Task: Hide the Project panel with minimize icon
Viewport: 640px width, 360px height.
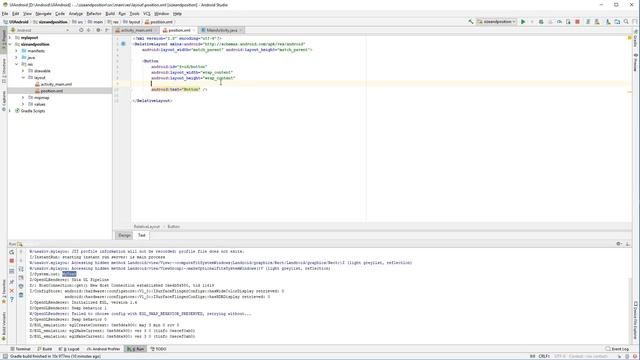Action: click(x=107, y=30)
